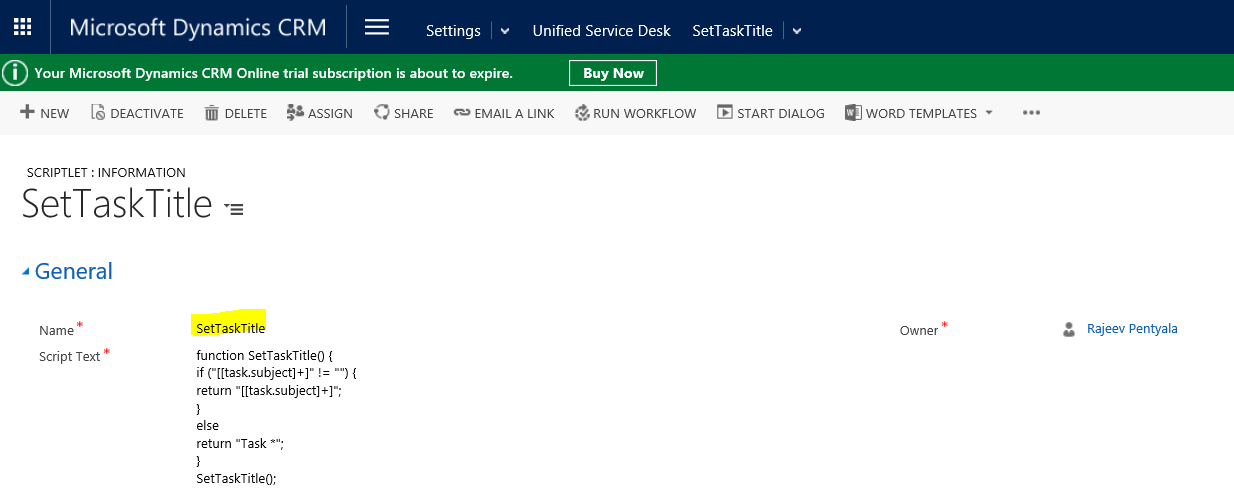Go to Unified Service Desk area
This screenshot has width=1234, height=498.
pos(601,31)
